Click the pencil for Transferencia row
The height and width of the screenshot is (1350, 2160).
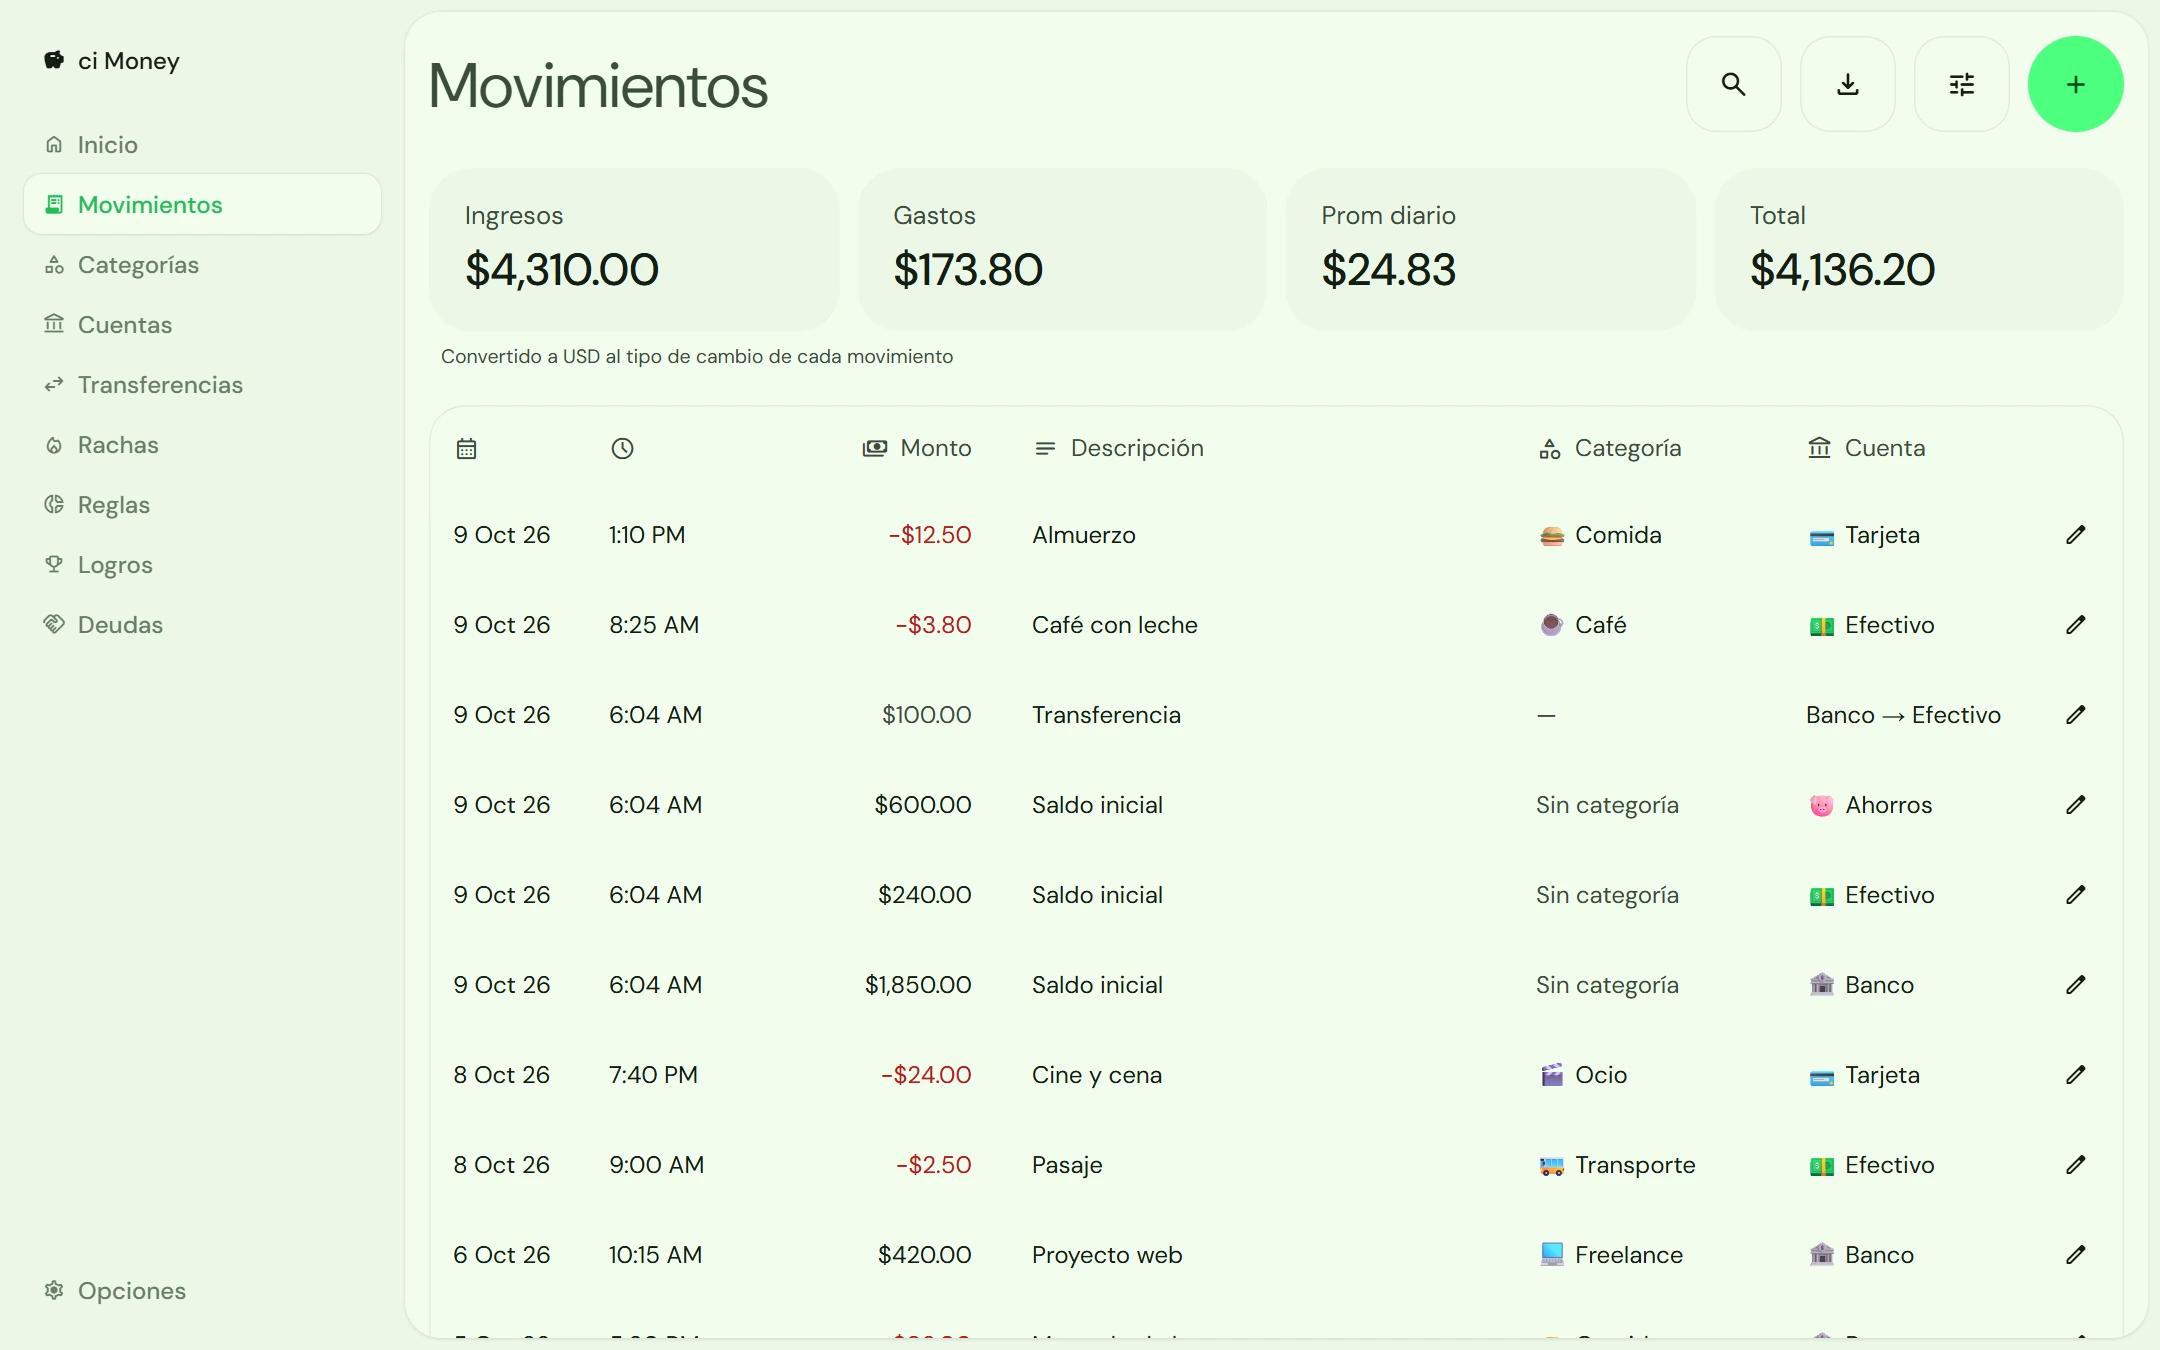click(2076, 715)
